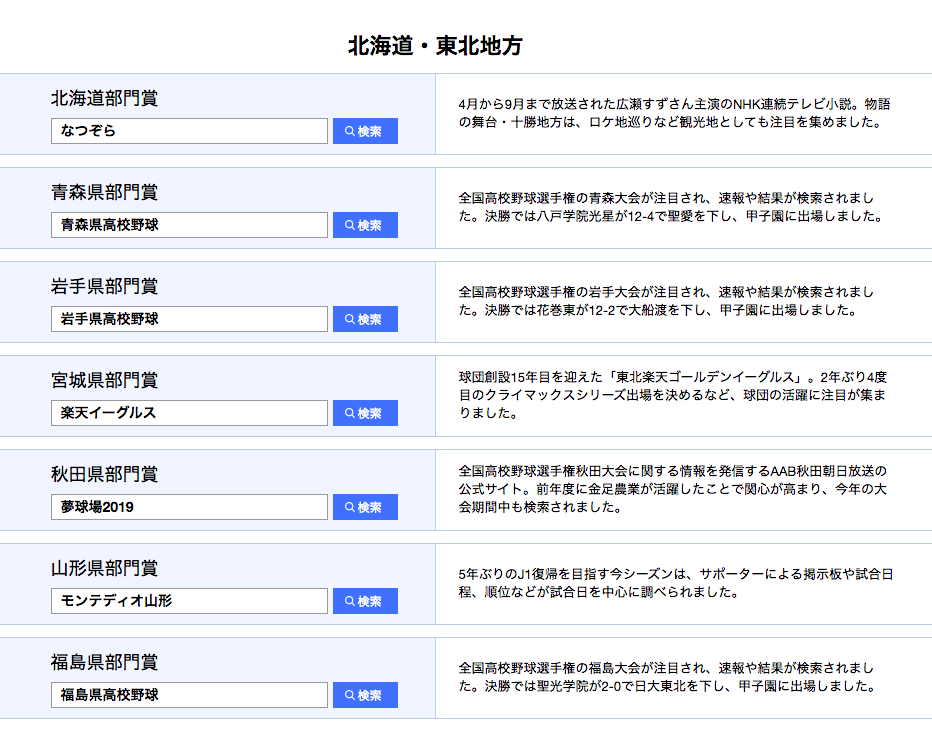Click into the 青森県高校野球 text box
Image resolution: width=932 pixels, height=735 pixels.
(189, 225)
